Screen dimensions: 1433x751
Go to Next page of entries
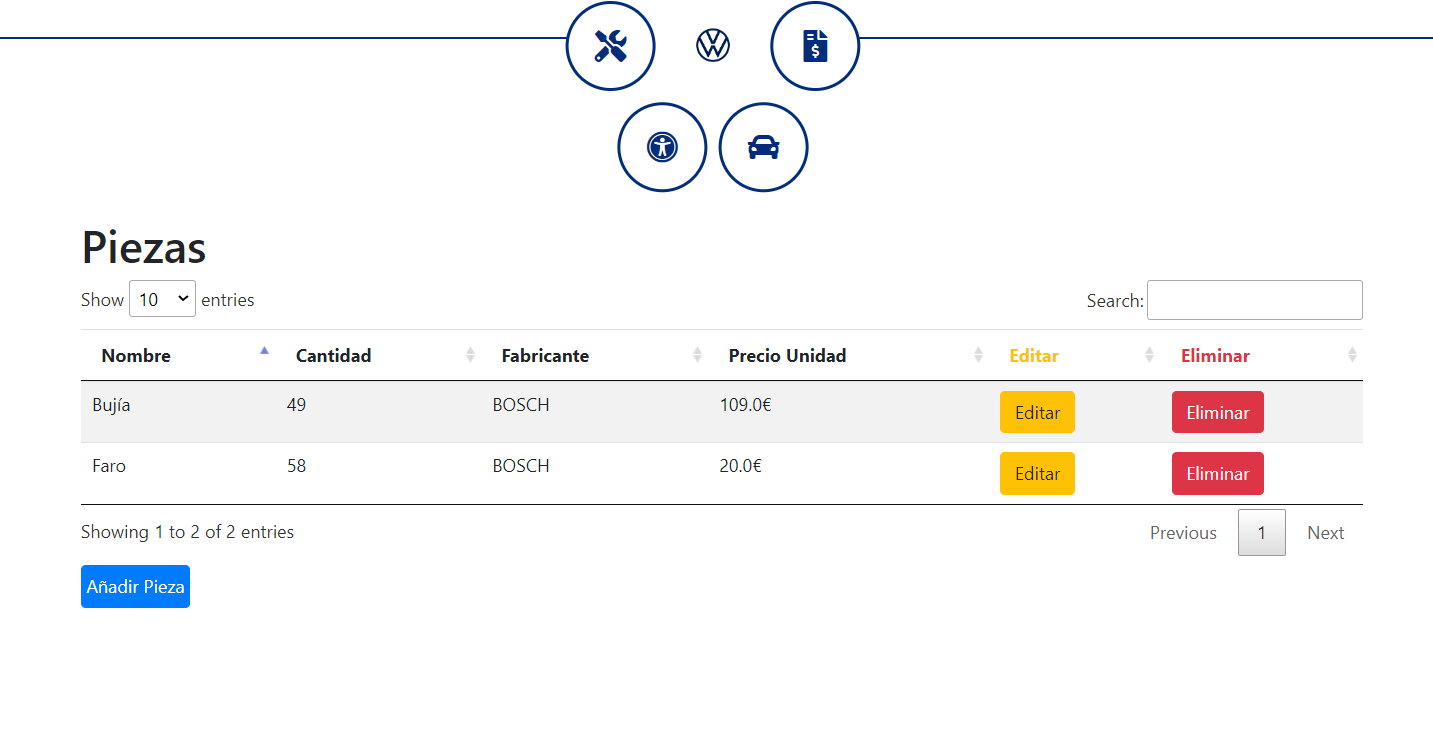[1325, 533]
